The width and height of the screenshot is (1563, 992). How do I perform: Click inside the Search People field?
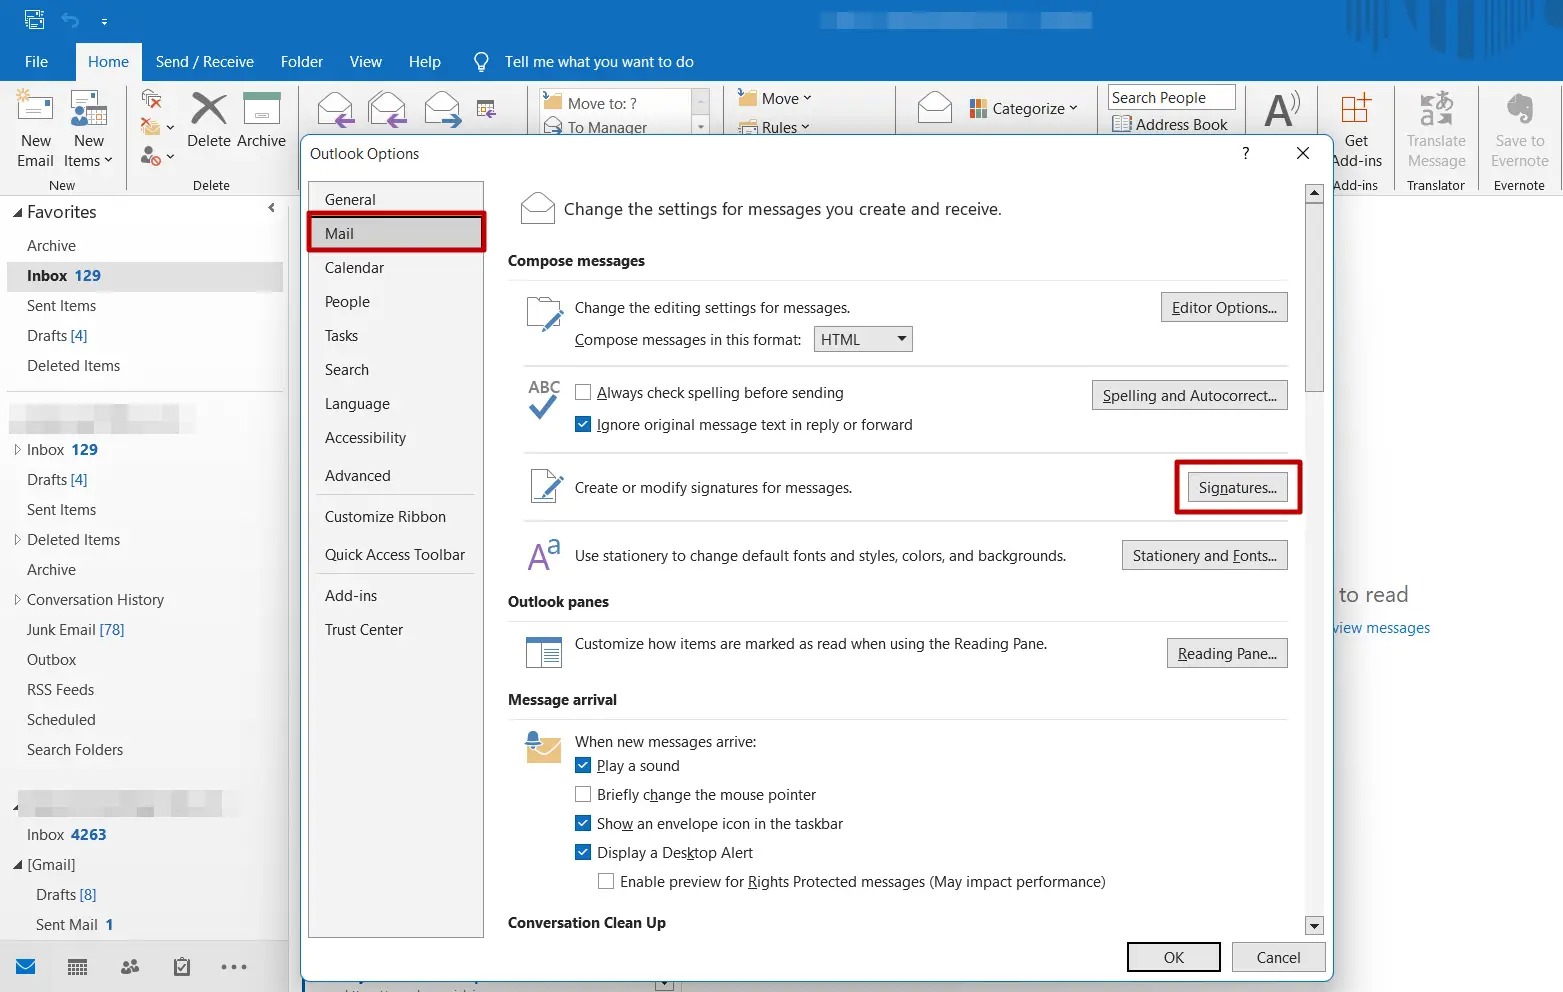point(1170,97)
